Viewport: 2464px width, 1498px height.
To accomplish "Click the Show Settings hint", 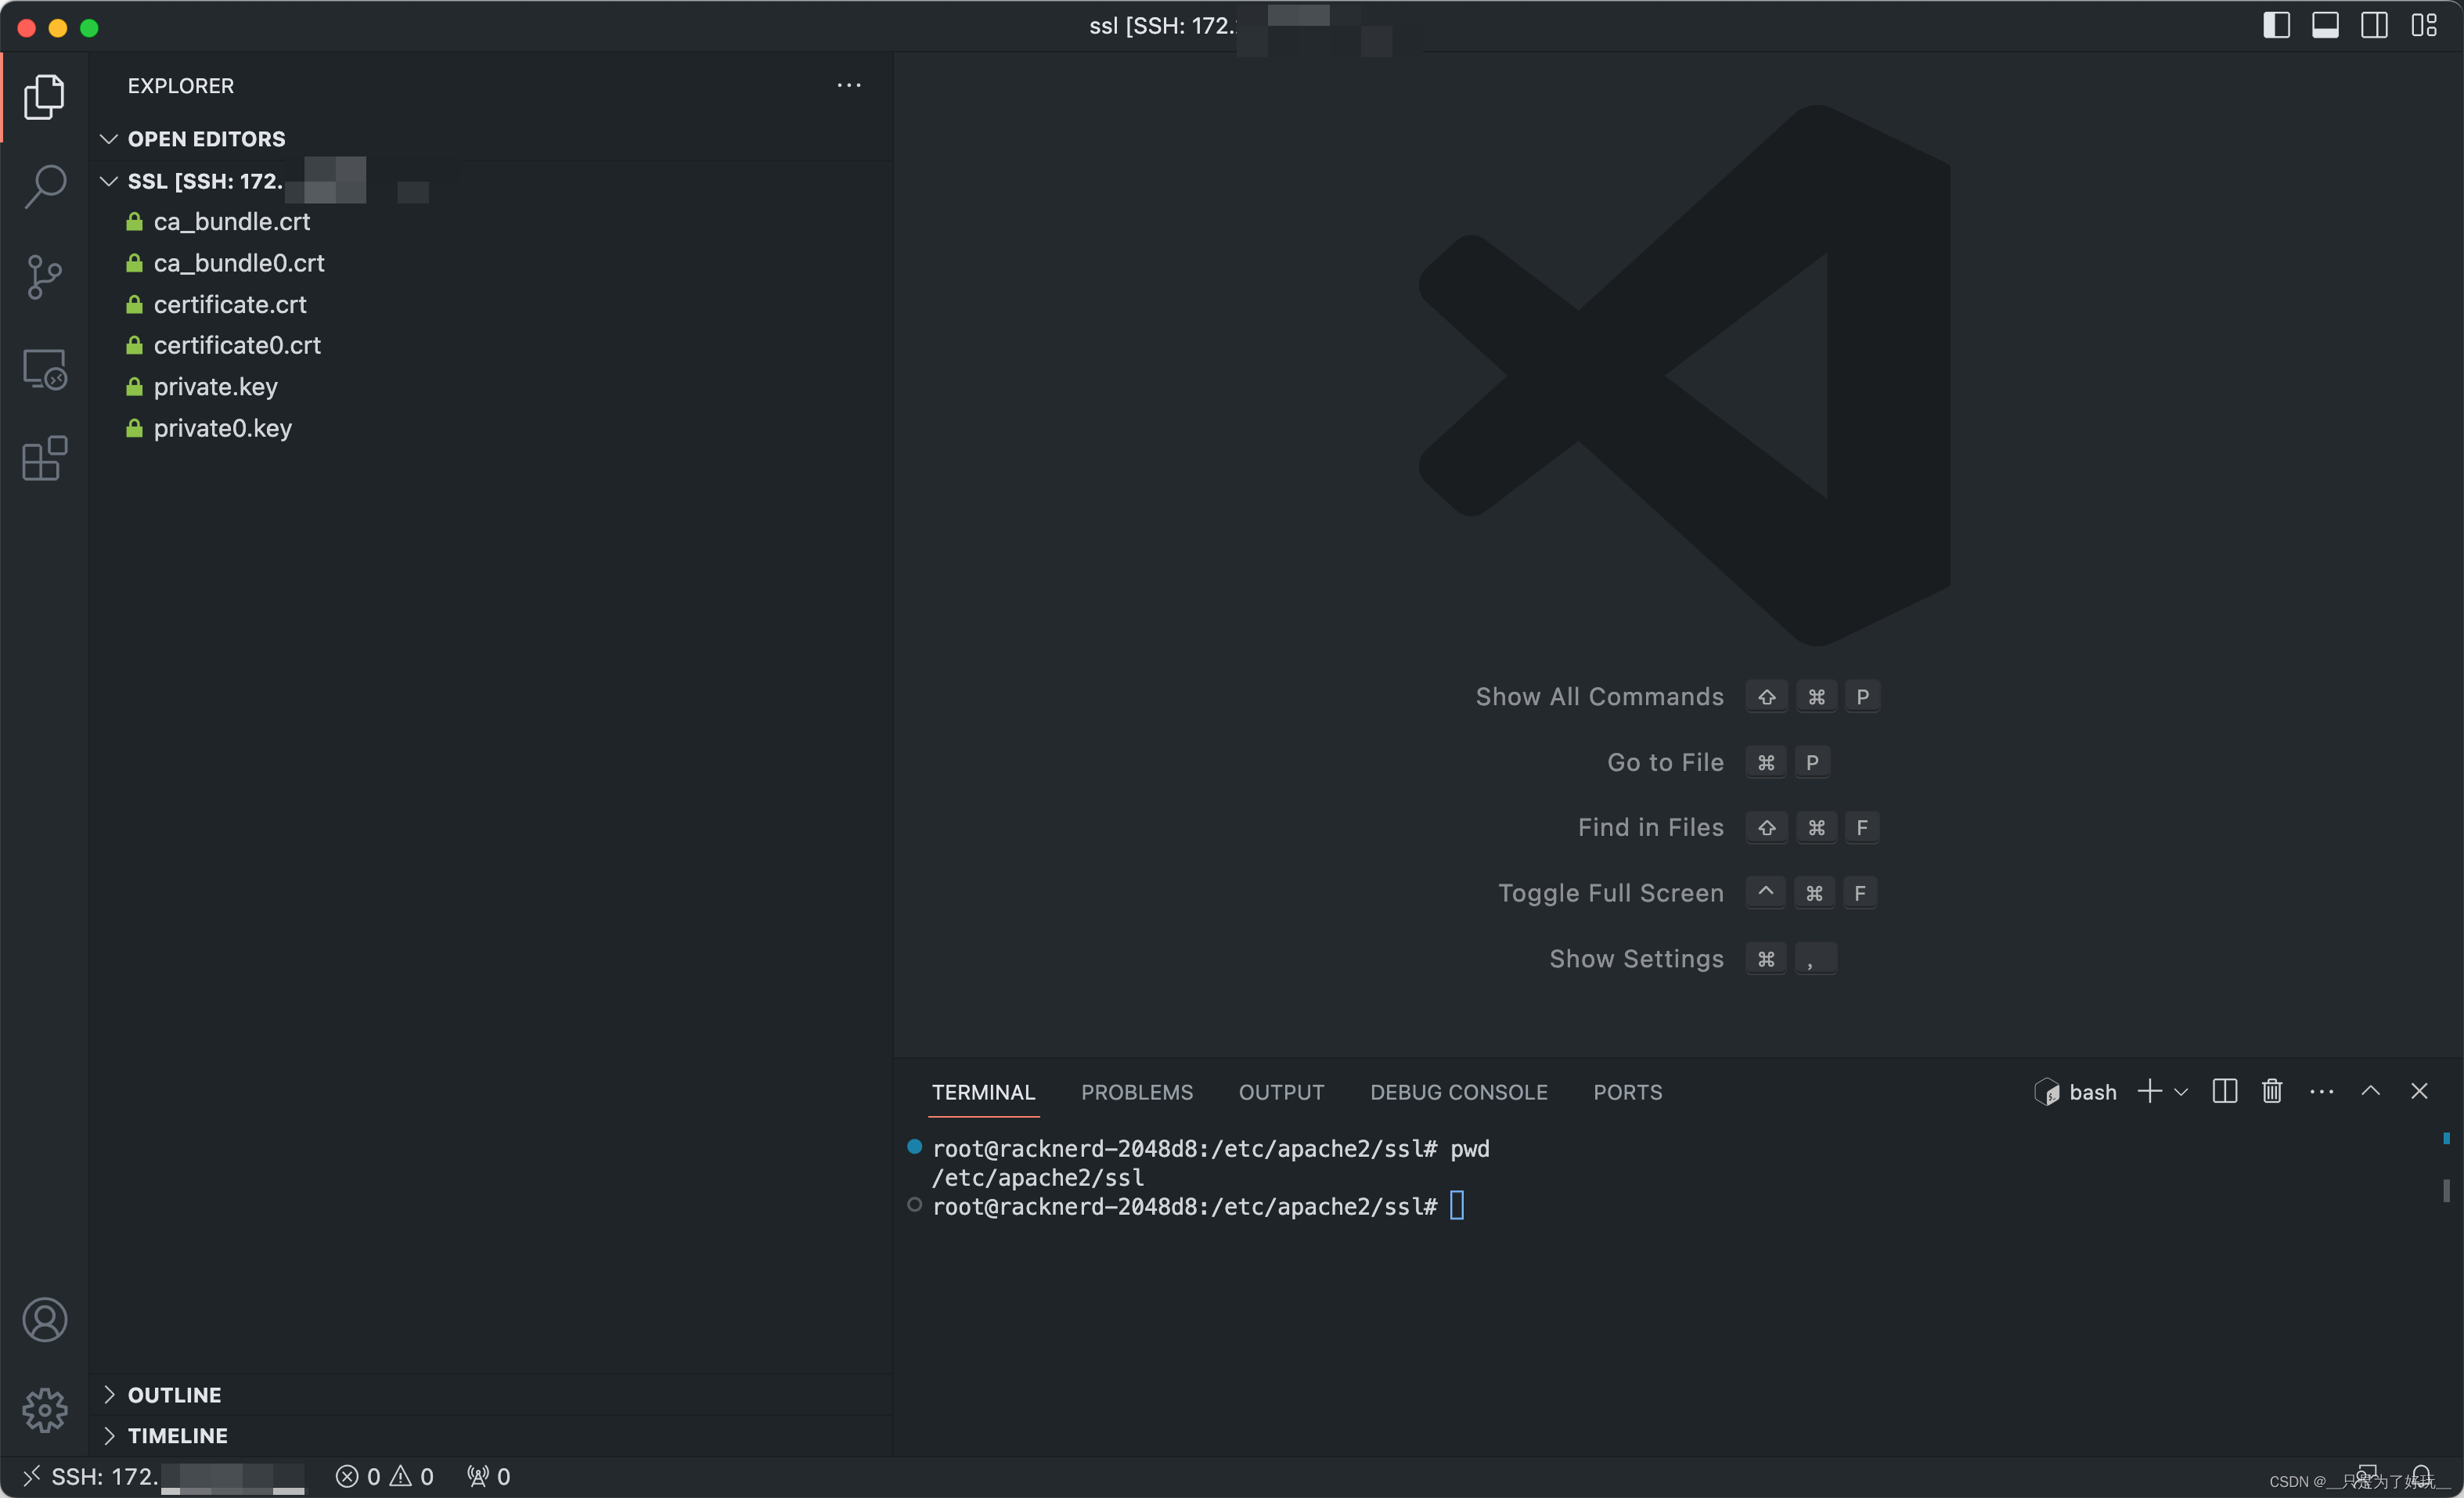I will [1636, 959].
